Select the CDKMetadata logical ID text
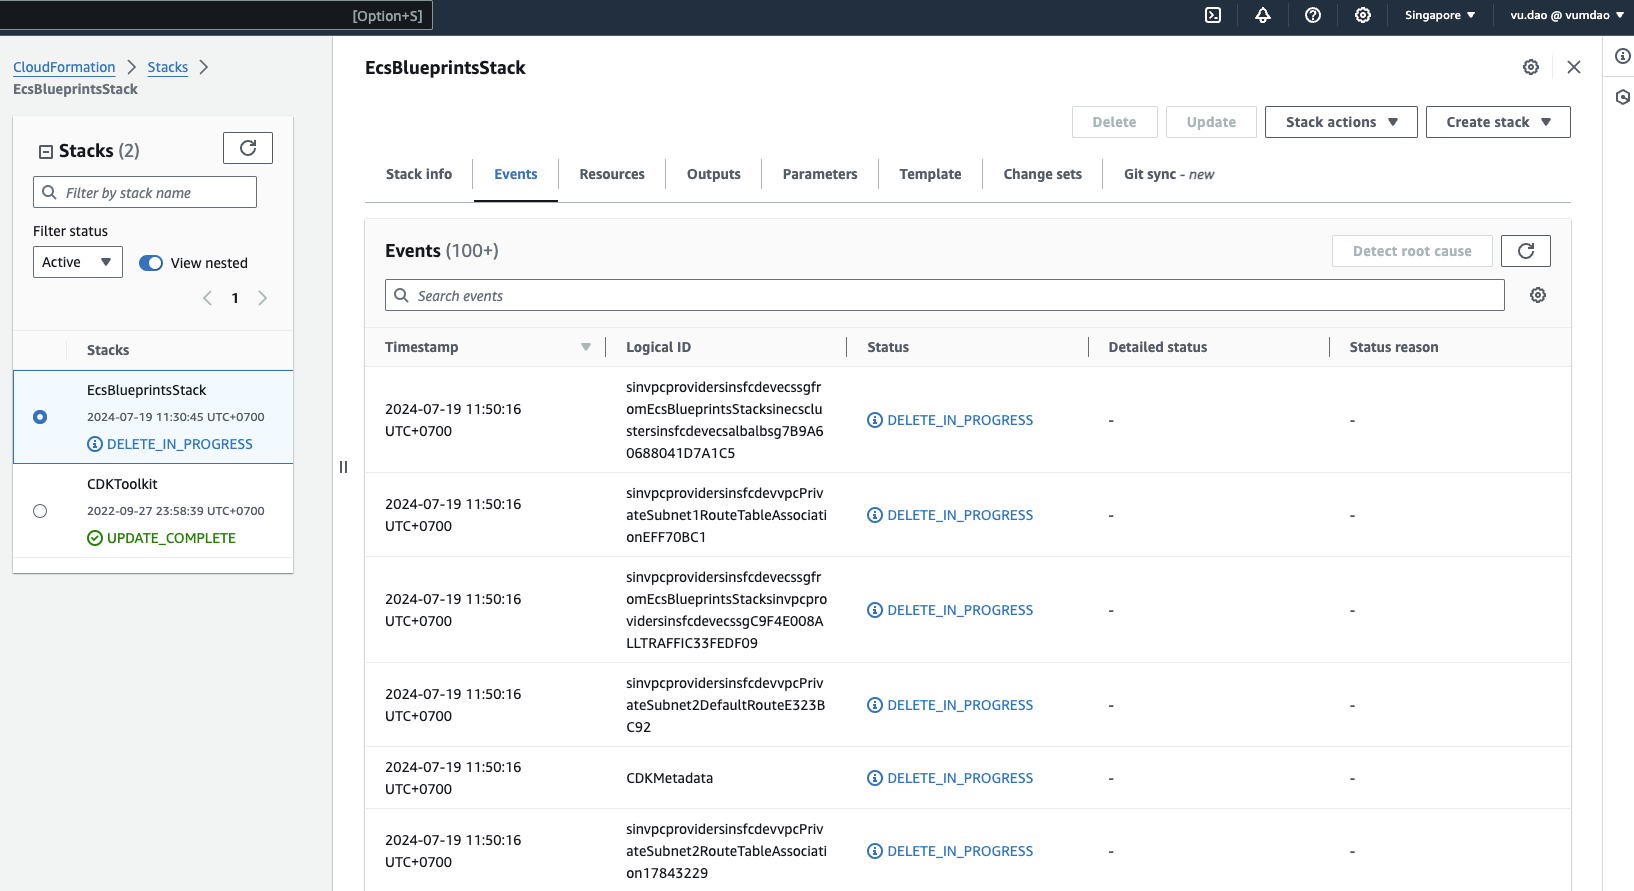 [670, 778]
